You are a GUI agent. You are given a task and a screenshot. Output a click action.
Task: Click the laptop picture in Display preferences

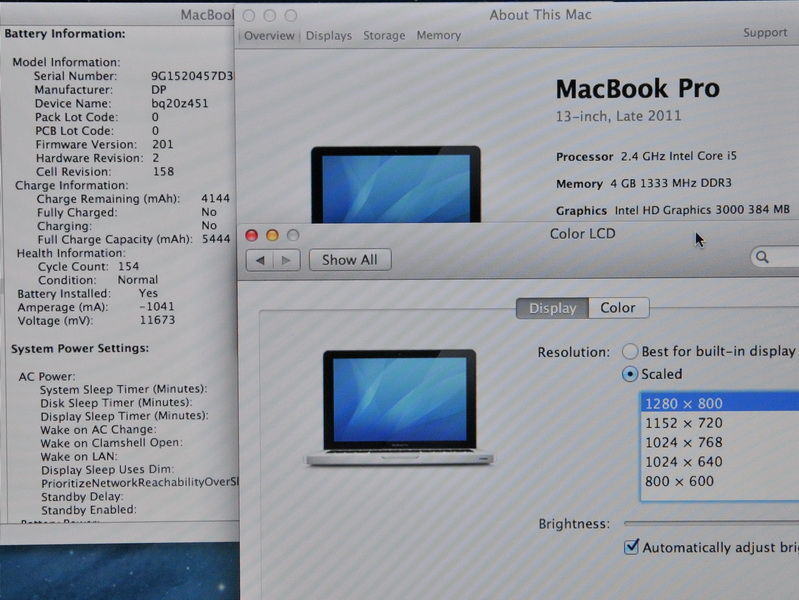pos(399,407)
